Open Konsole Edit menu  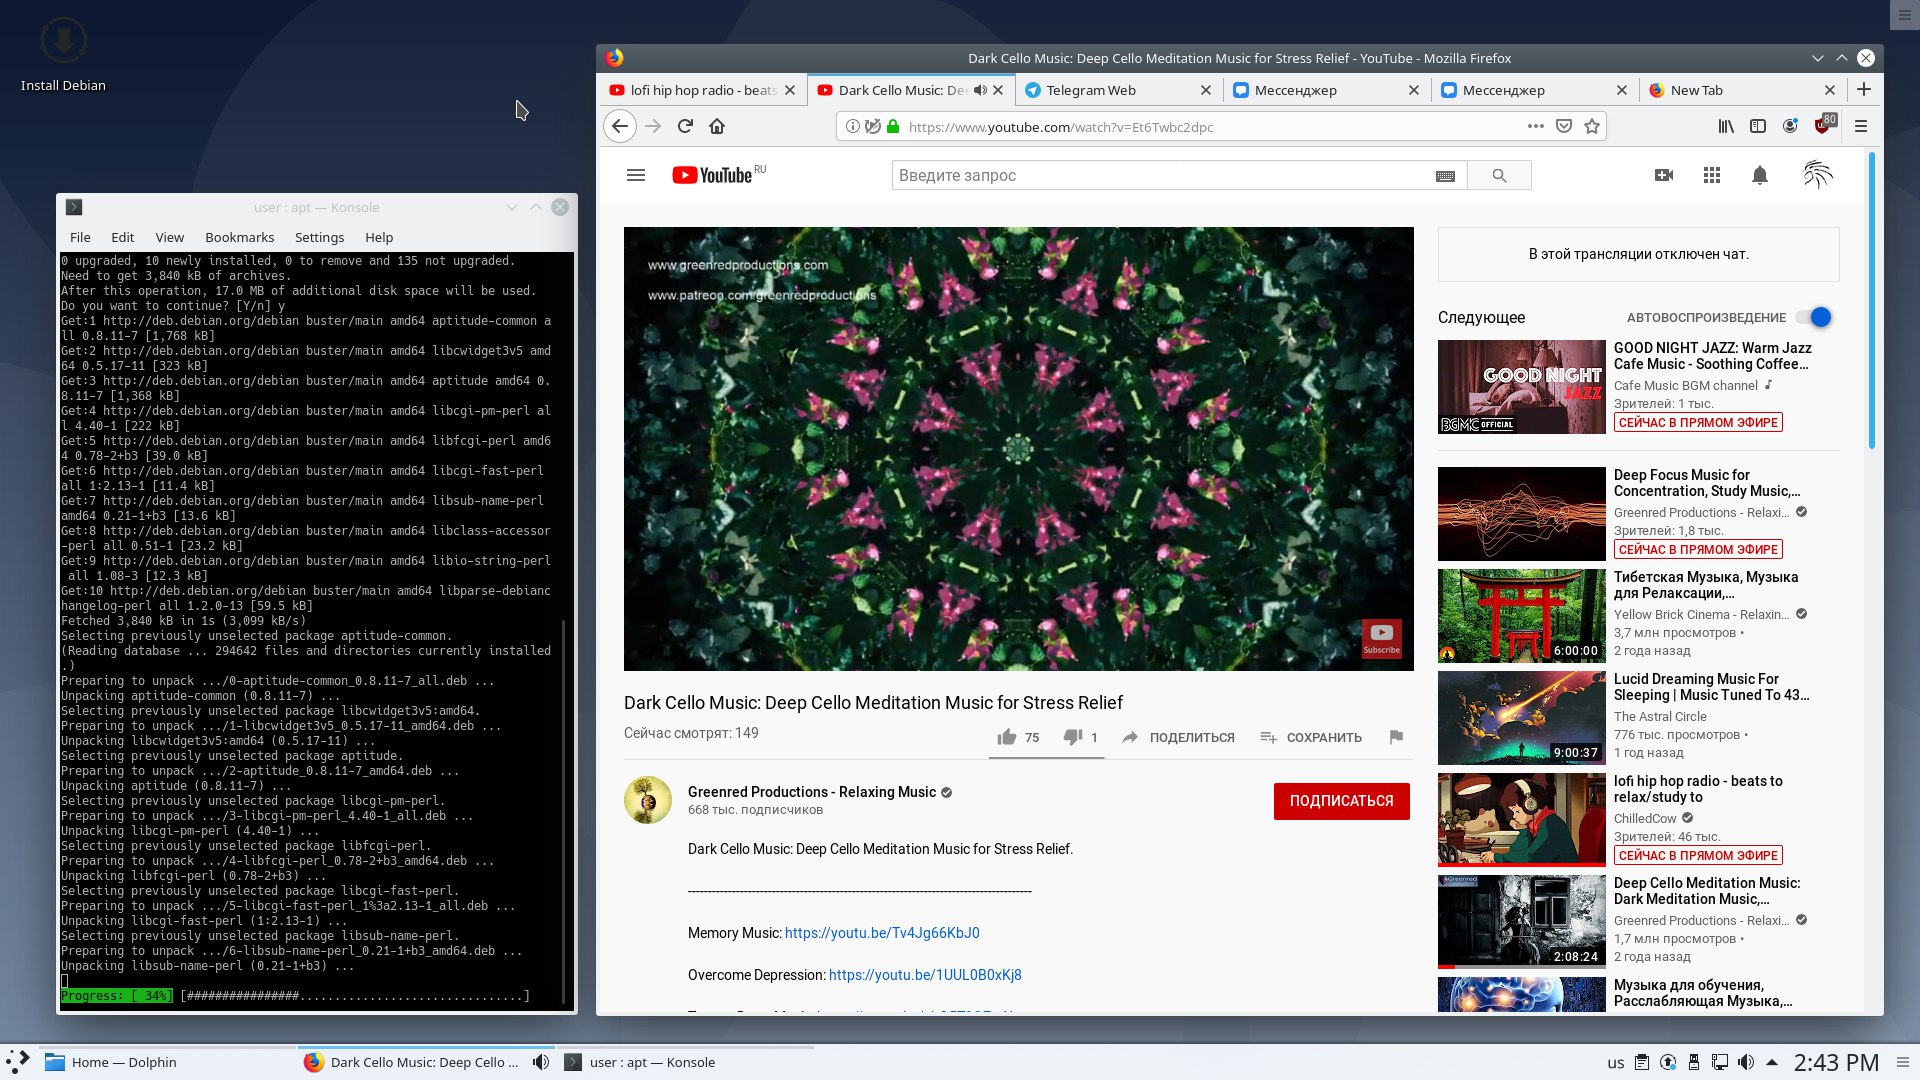(x=122, y=237)
